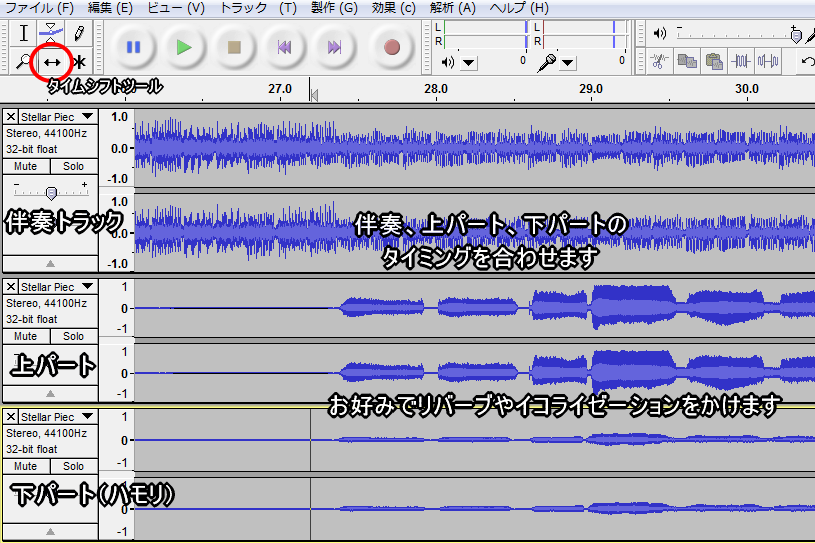
Task: Solo the third (harmony) track
Action: click(x=73, y=466)
